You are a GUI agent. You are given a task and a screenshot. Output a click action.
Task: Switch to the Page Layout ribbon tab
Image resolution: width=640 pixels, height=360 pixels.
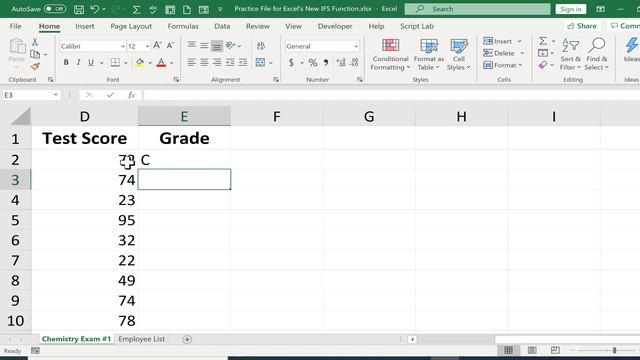(131, 26)
